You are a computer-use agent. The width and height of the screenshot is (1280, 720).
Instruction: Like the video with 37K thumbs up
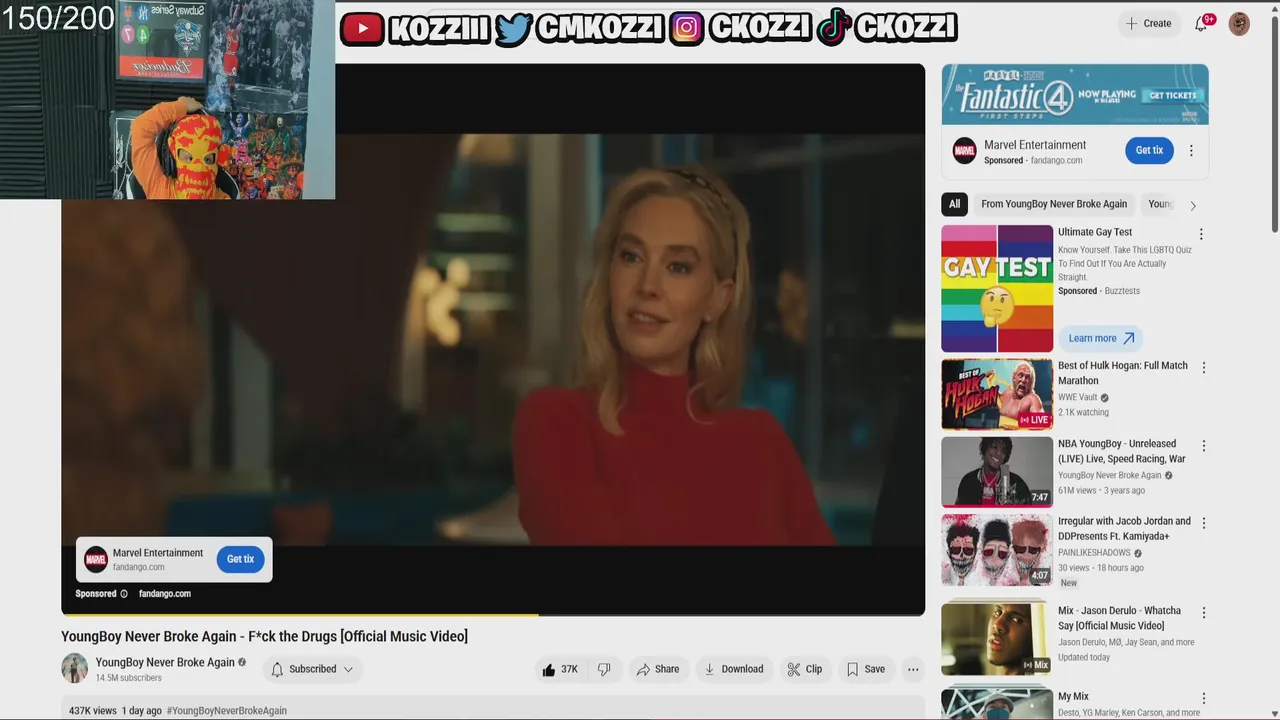tap(560, 669)
